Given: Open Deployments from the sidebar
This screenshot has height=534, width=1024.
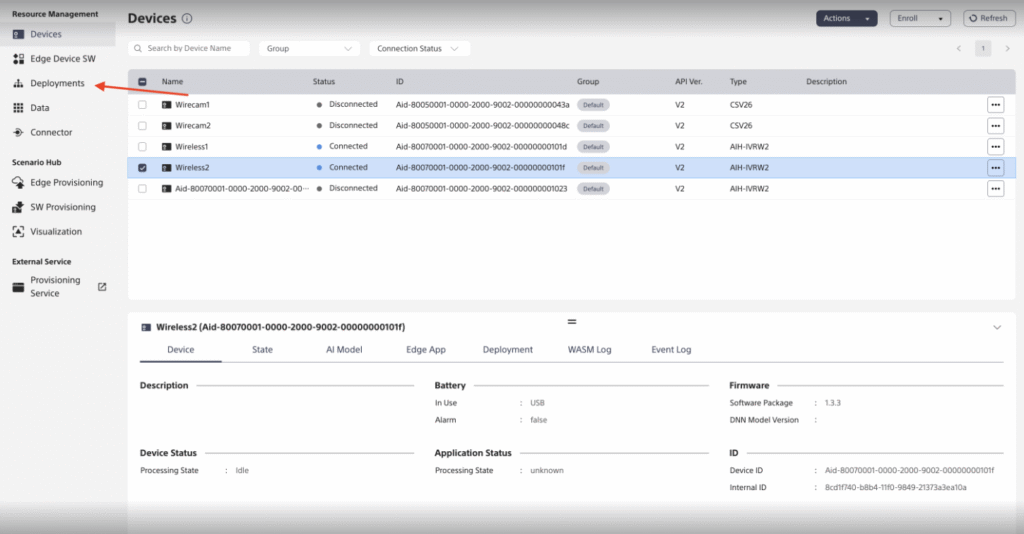Looking at the screenshot, I should click(57, 83).
